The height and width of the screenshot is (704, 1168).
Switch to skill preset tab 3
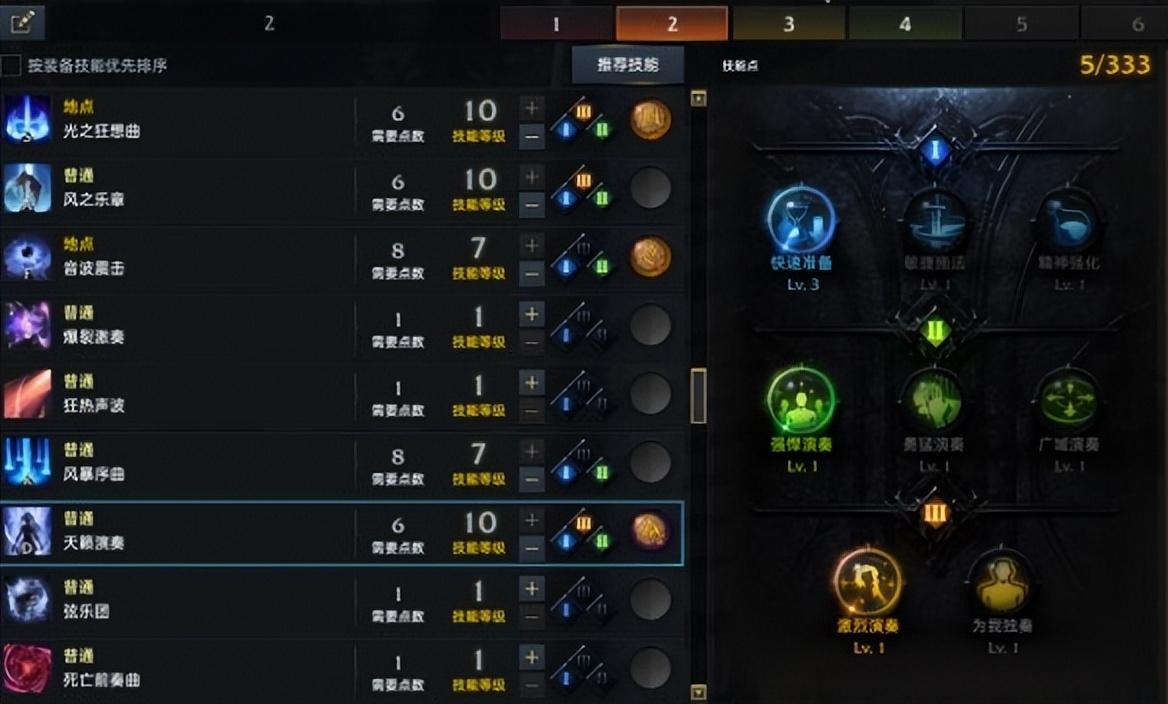(788, 24)
